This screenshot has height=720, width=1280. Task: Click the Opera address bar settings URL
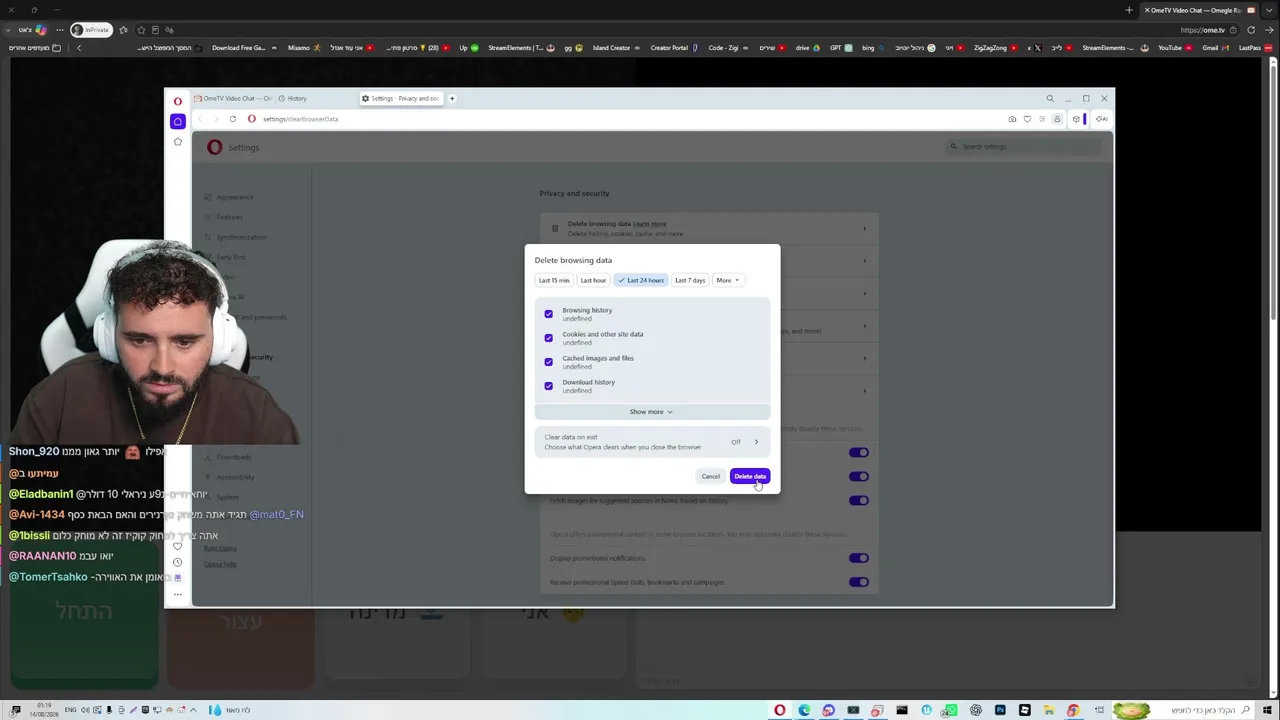point(300,119)
